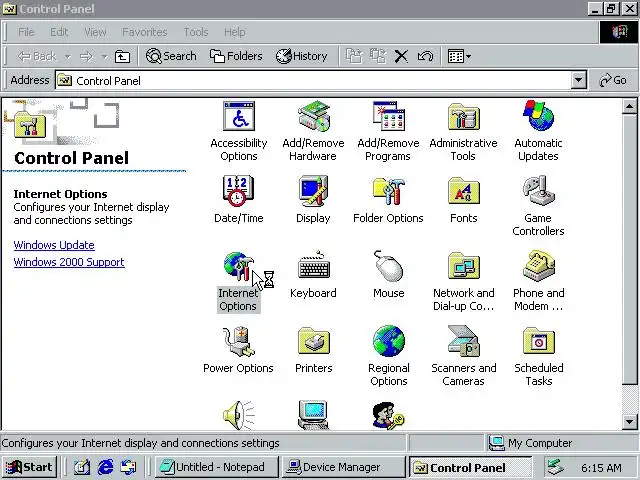Toggle the History pane button

[302, 56]
